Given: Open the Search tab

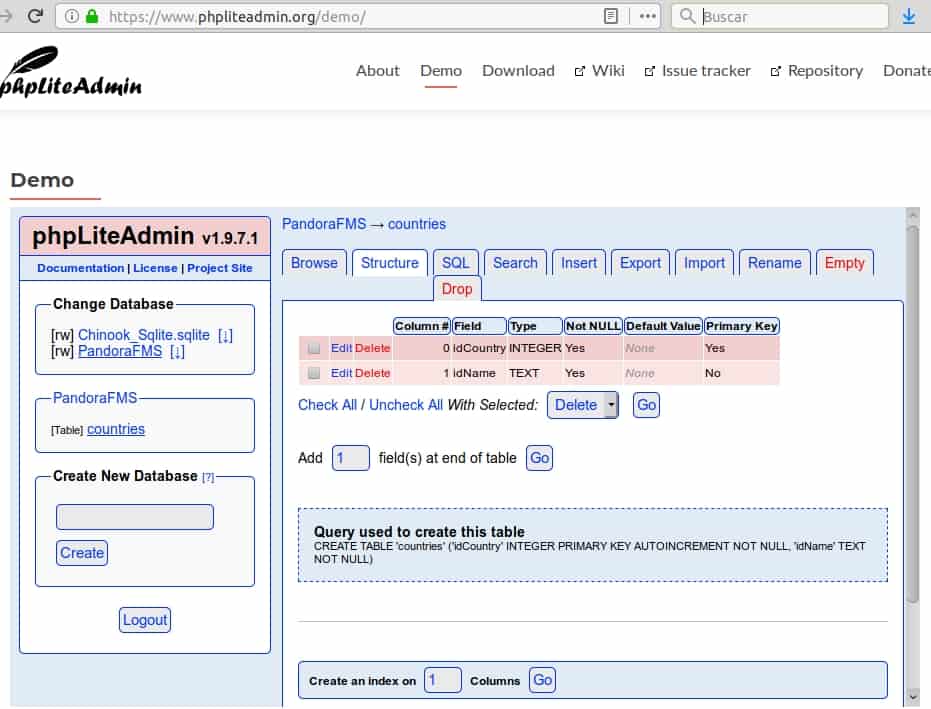Looking at the screenshot, I should click(x=515, y=262).
